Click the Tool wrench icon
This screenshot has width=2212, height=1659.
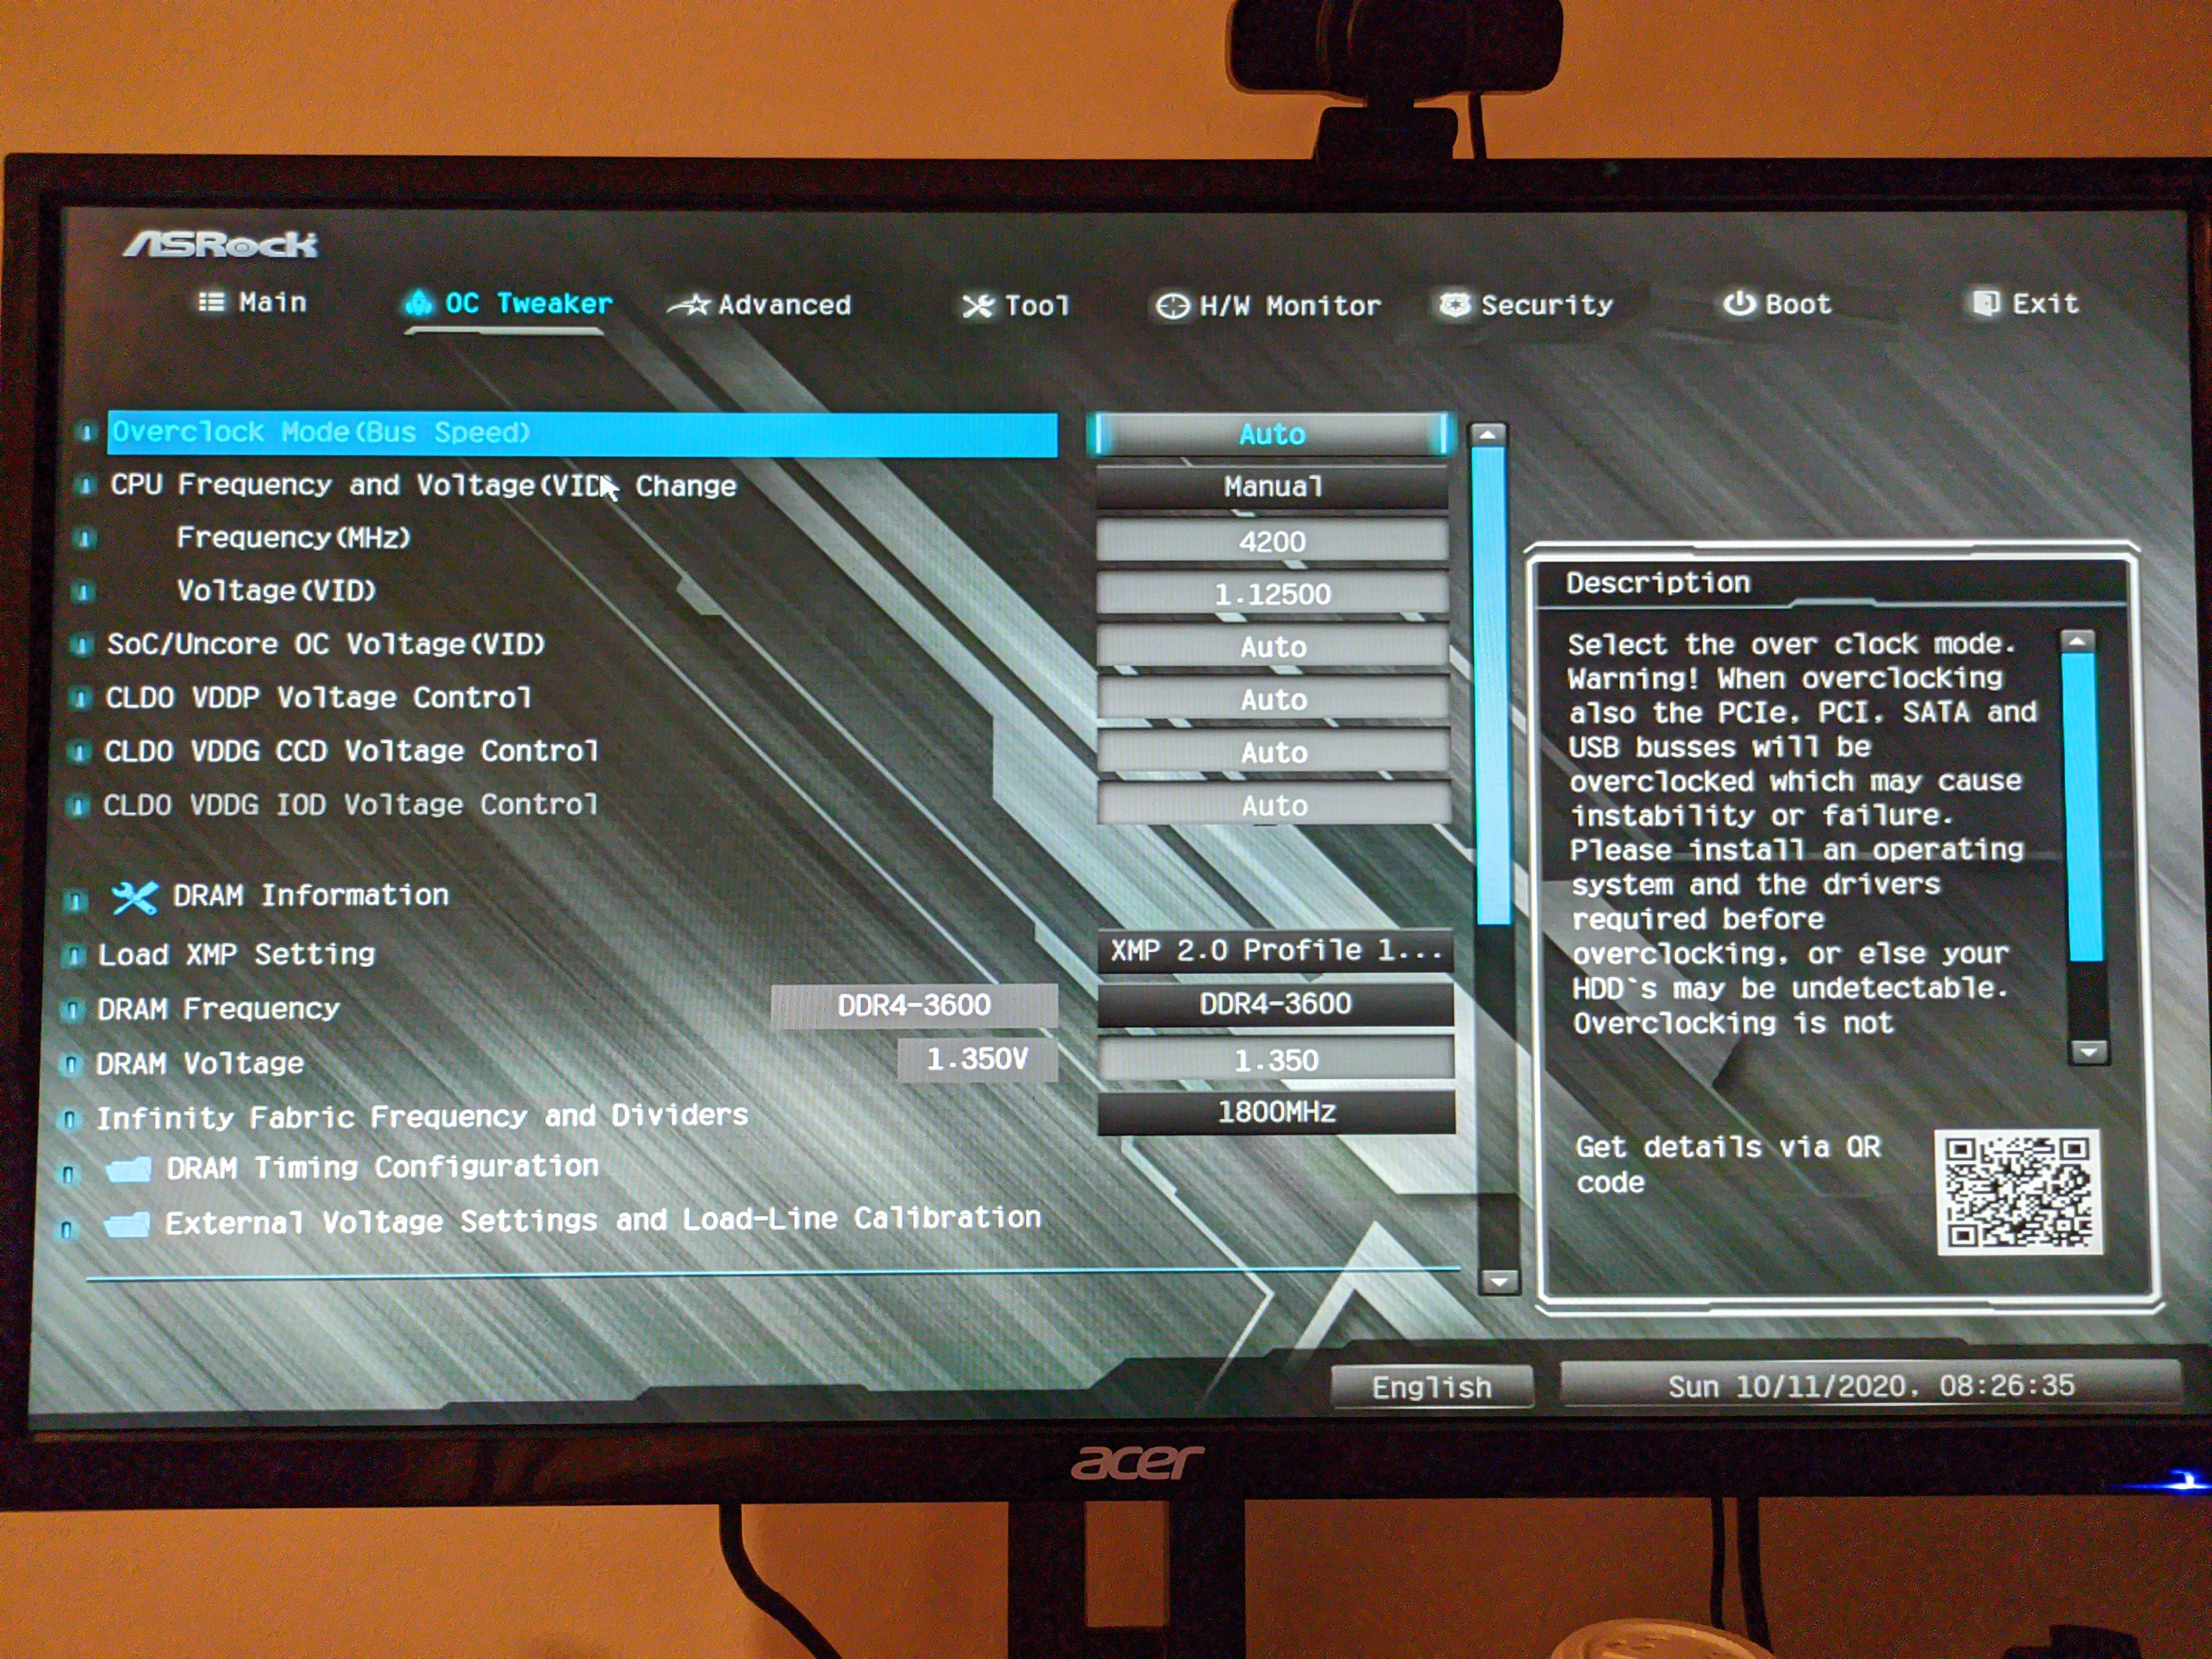tap(978, 306)
